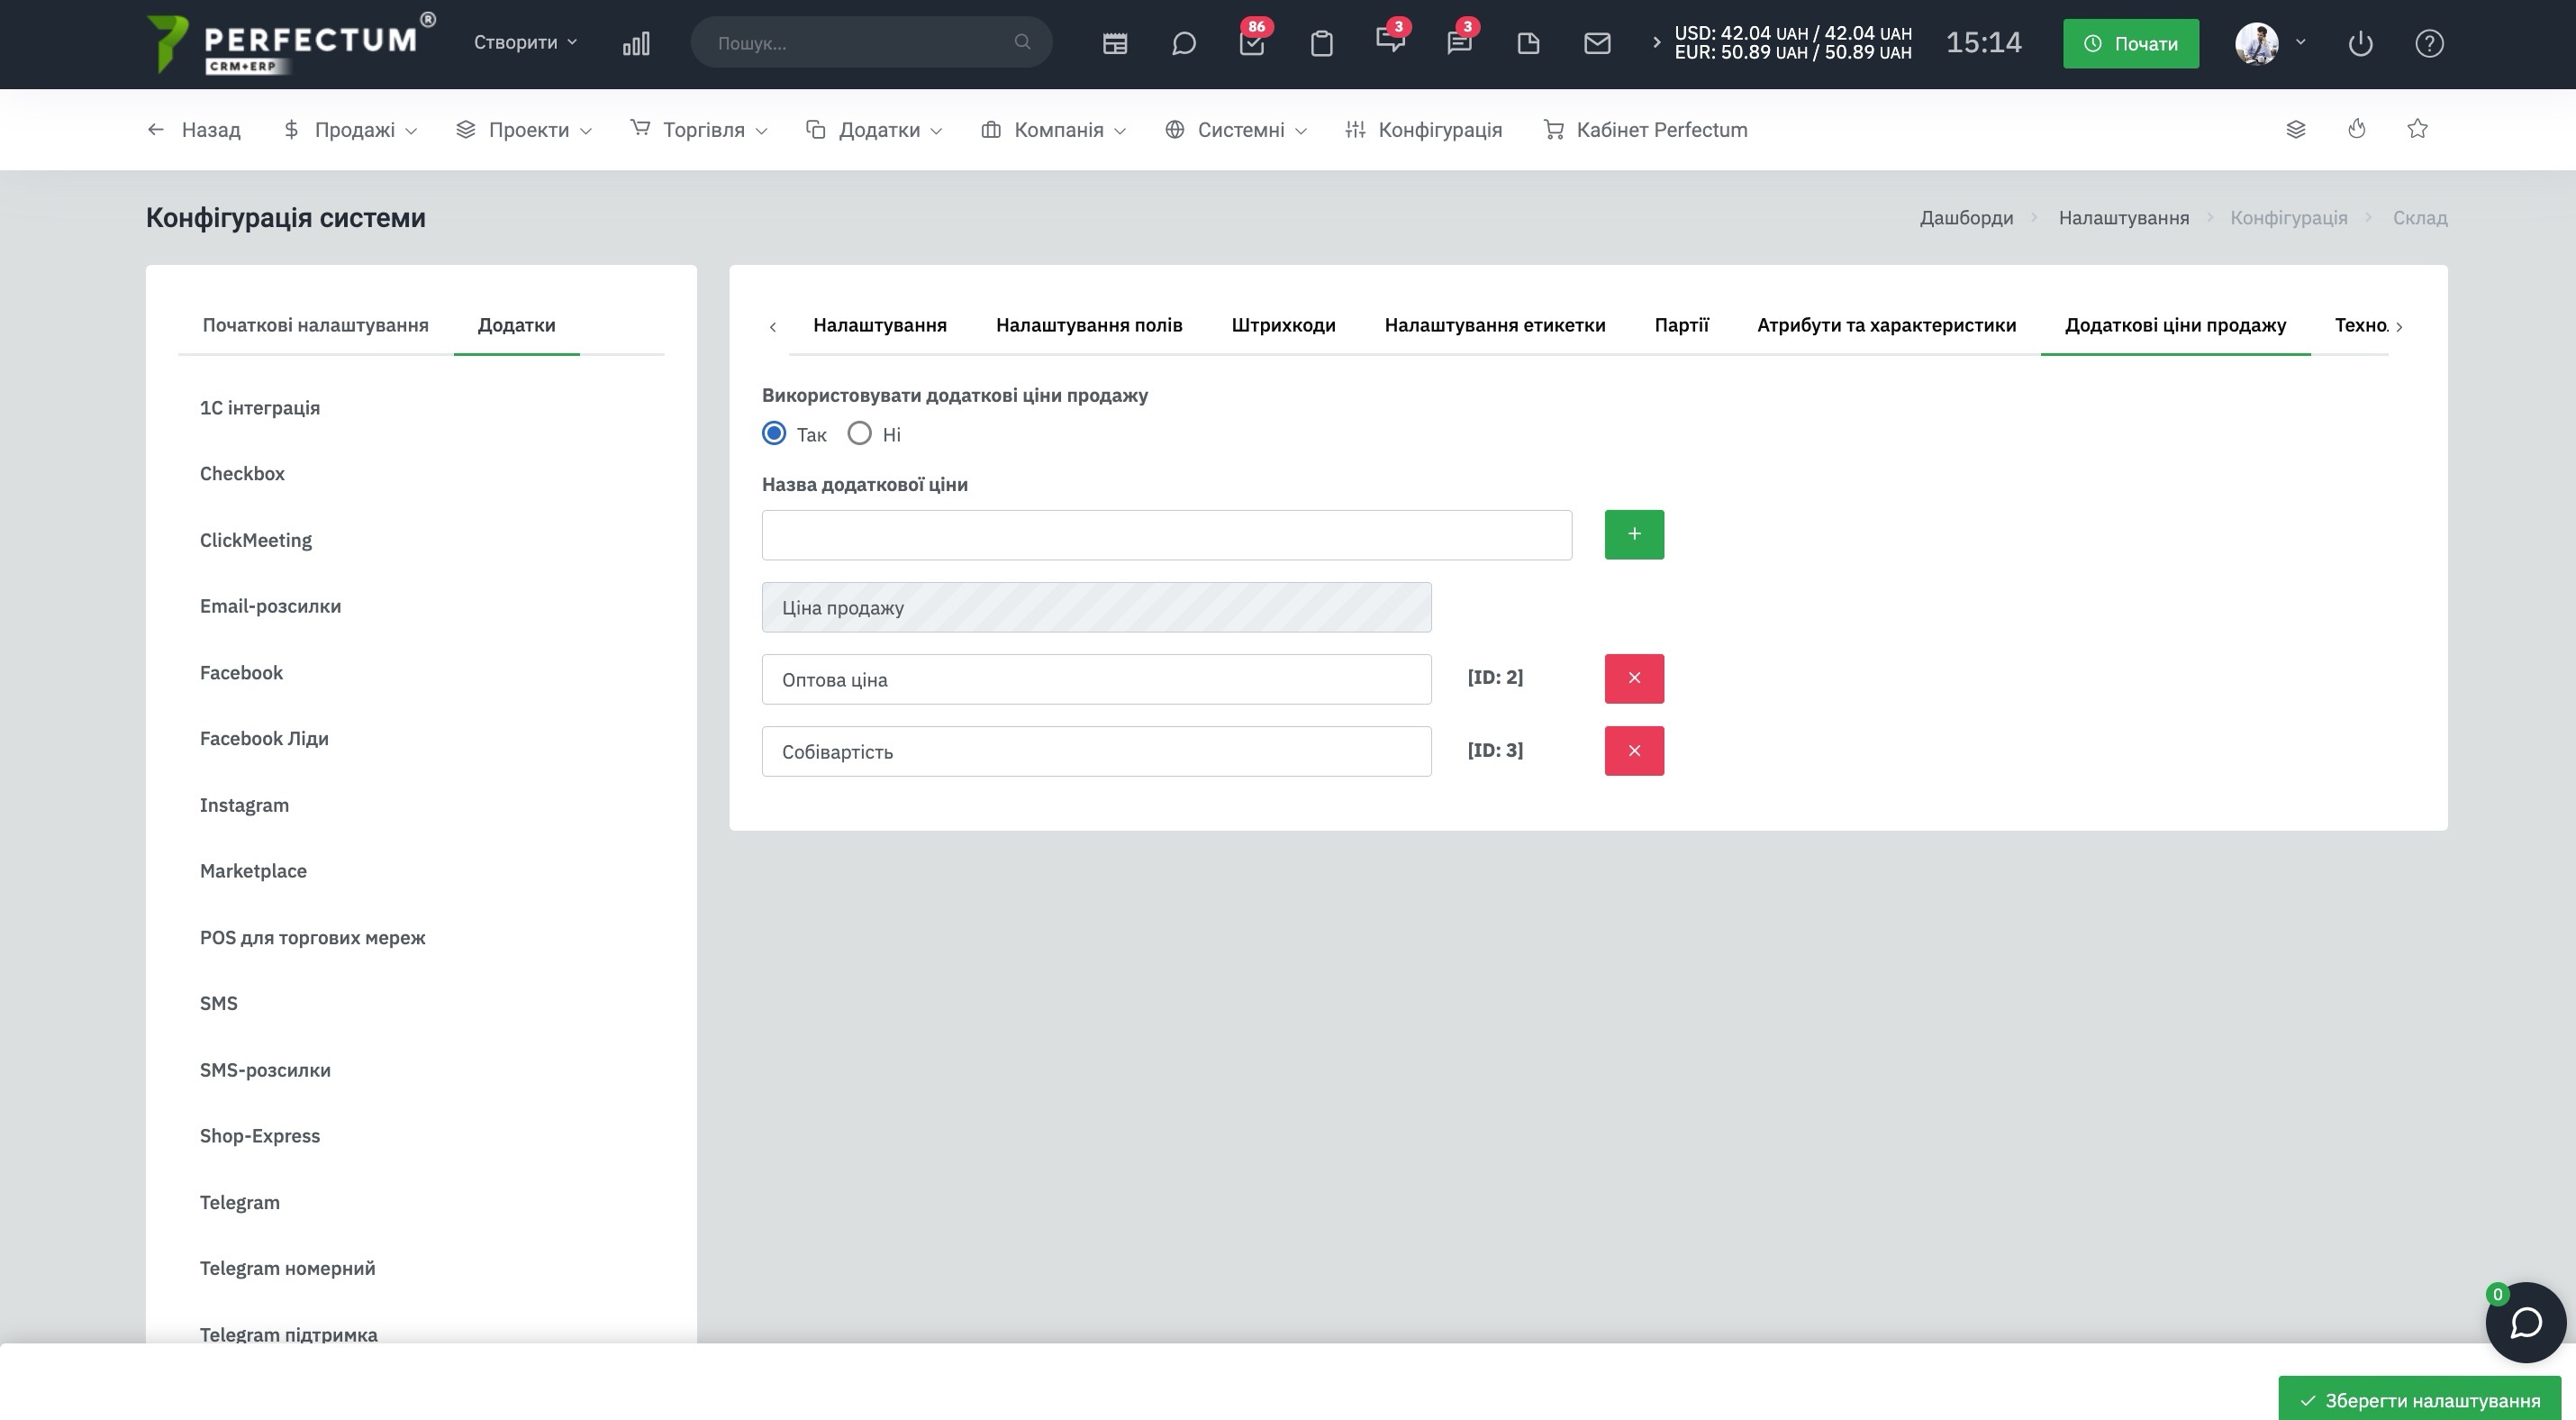Switch to the Штрихкоди tab

(x=1283, y=325)
